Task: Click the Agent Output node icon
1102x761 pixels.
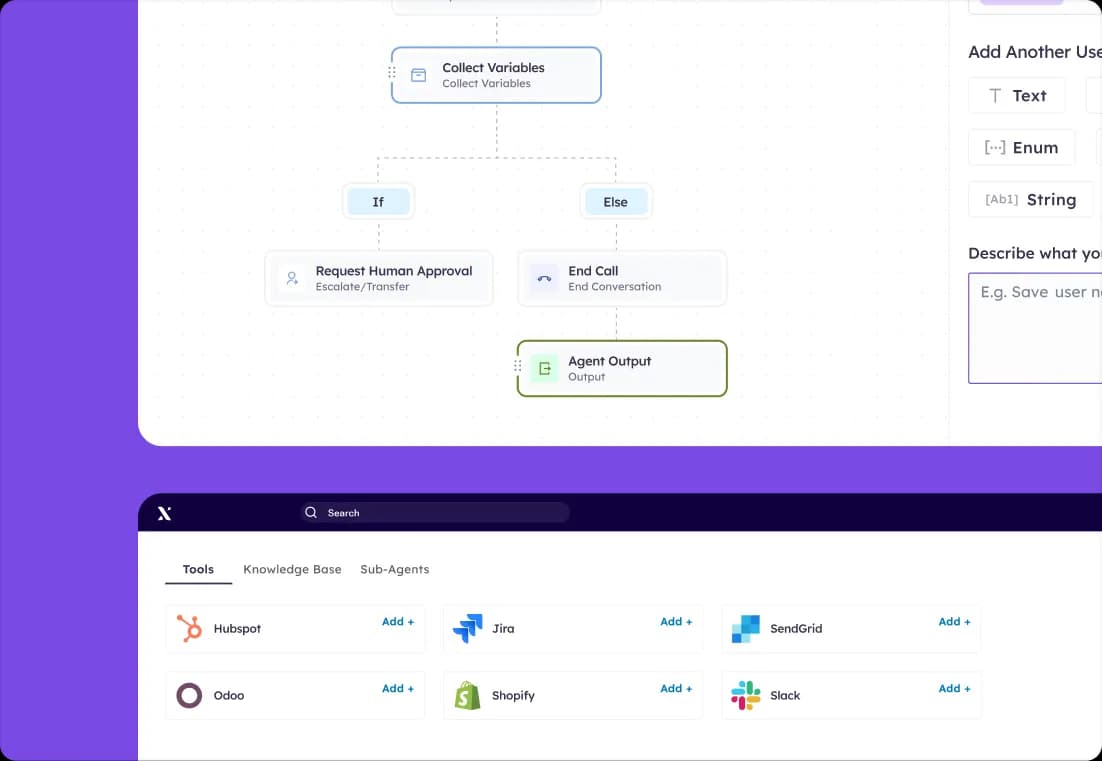Action: (543, 368)
